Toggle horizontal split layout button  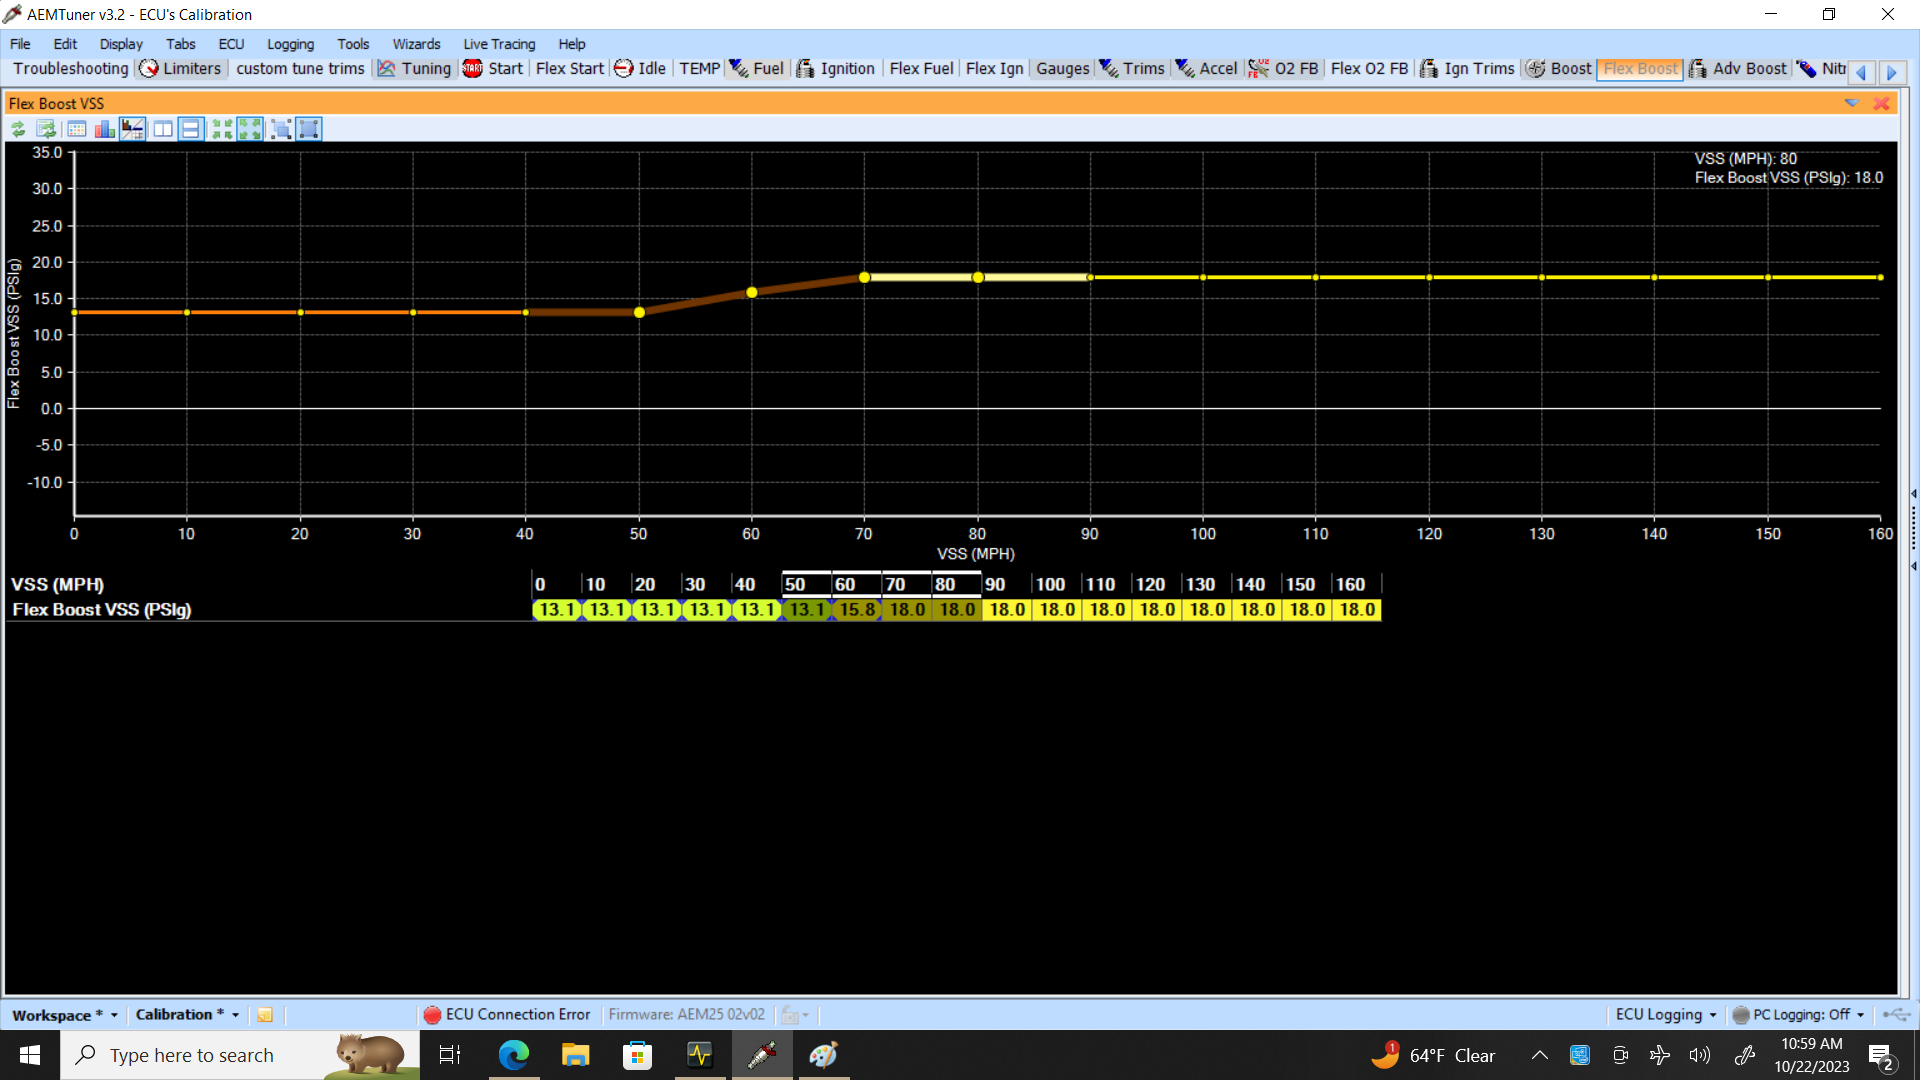click(190, 129)
